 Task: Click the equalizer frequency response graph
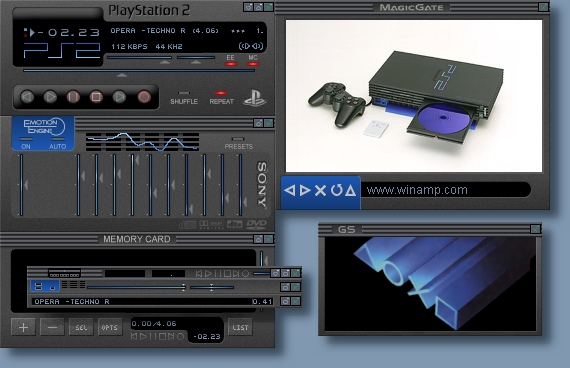(142, 142)
